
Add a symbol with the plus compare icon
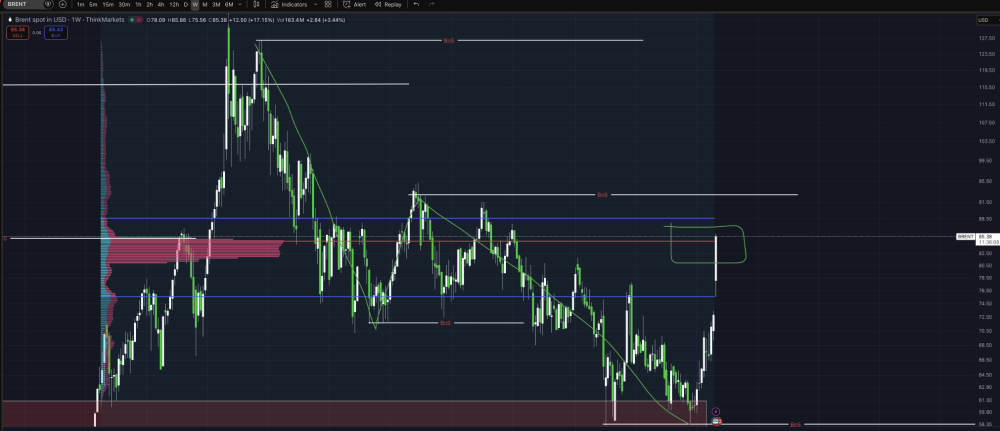(62, 4)
